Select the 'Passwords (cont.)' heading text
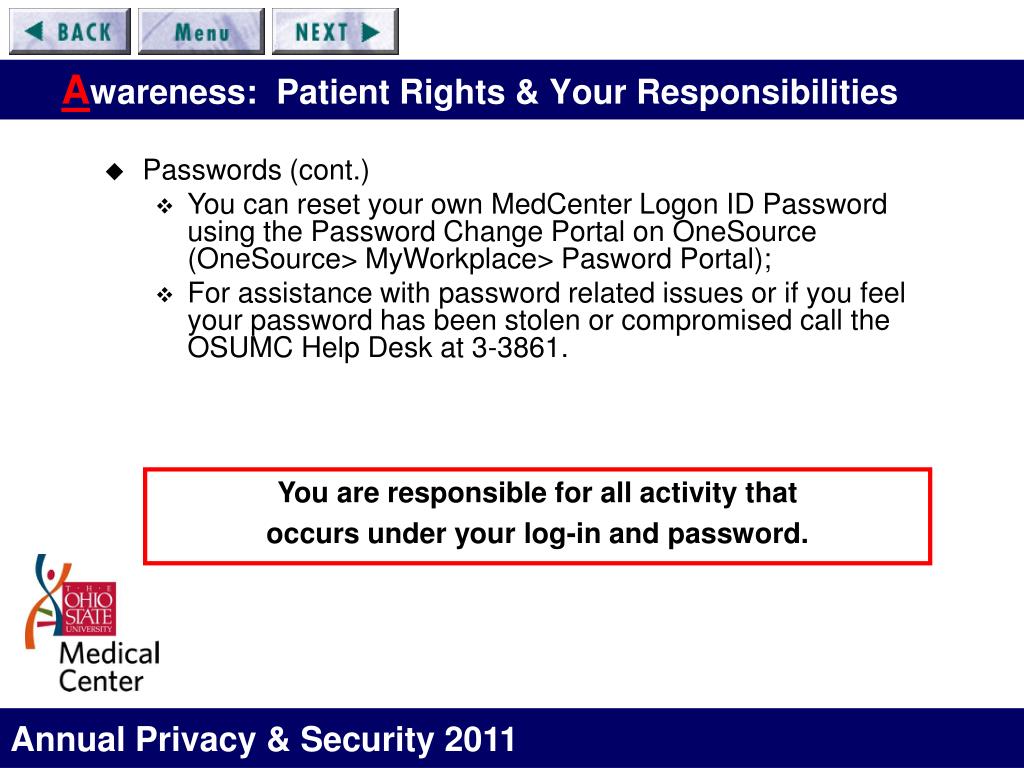 tap(256, 170)
